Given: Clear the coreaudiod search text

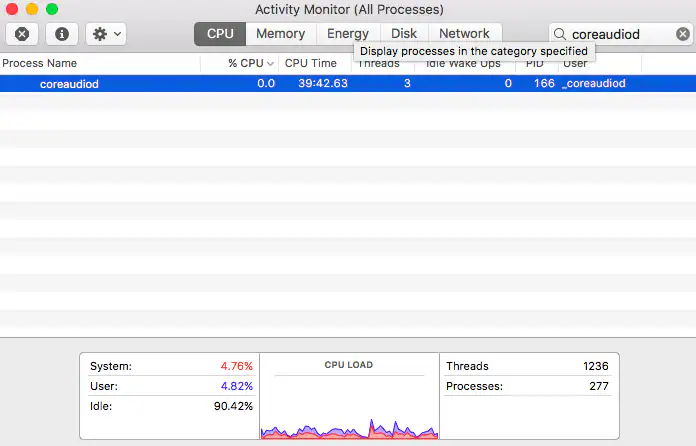Looking at the screenshot, I should [683, 34].
